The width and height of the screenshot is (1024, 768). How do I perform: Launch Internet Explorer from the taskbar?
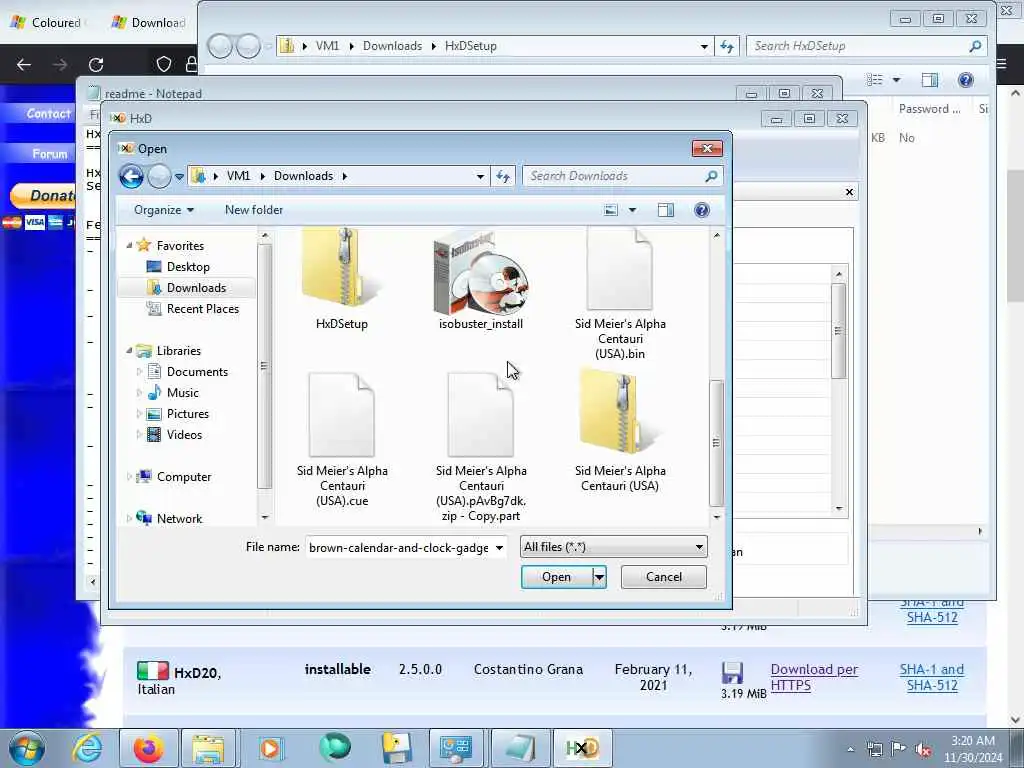click(x=87, y=748)
